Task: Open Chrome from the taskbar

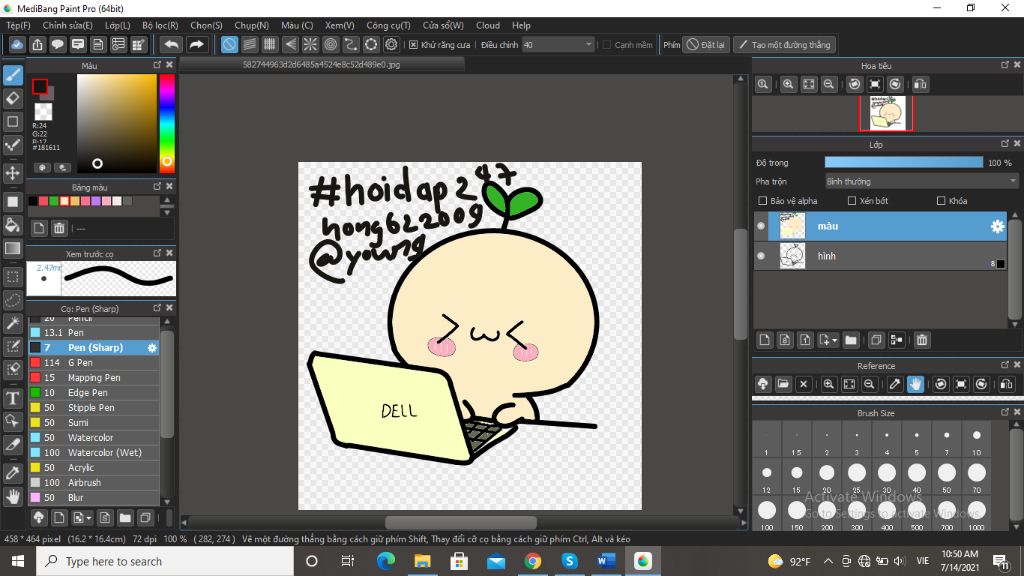Action: click(532, 561)
